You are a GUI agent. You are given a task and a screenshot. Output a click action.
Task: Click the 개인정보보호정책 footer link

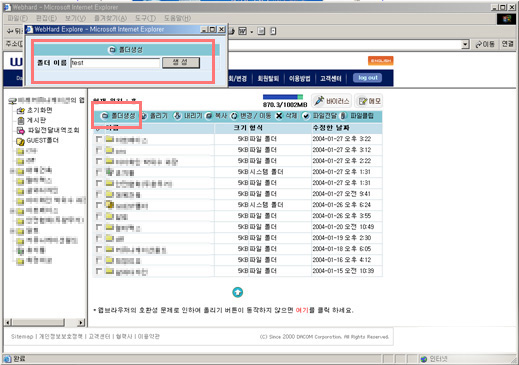pos(61,337)
